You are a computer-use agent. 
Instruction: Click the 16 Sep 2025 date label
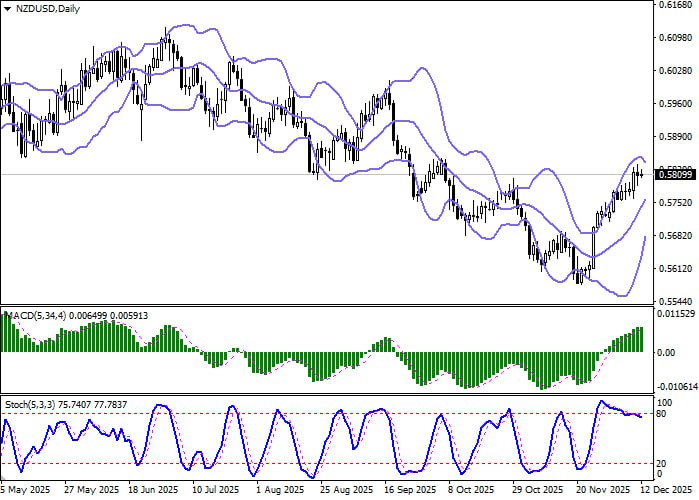pyautogui.click(x=411, y=491)
